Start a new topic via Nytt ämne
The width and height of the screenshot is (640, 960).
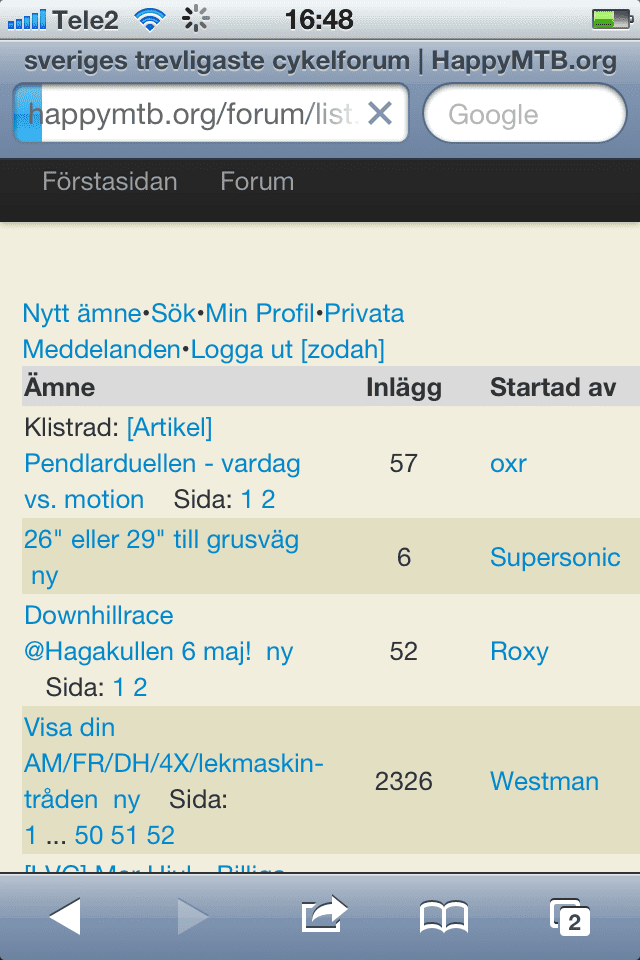click(80, 313)
